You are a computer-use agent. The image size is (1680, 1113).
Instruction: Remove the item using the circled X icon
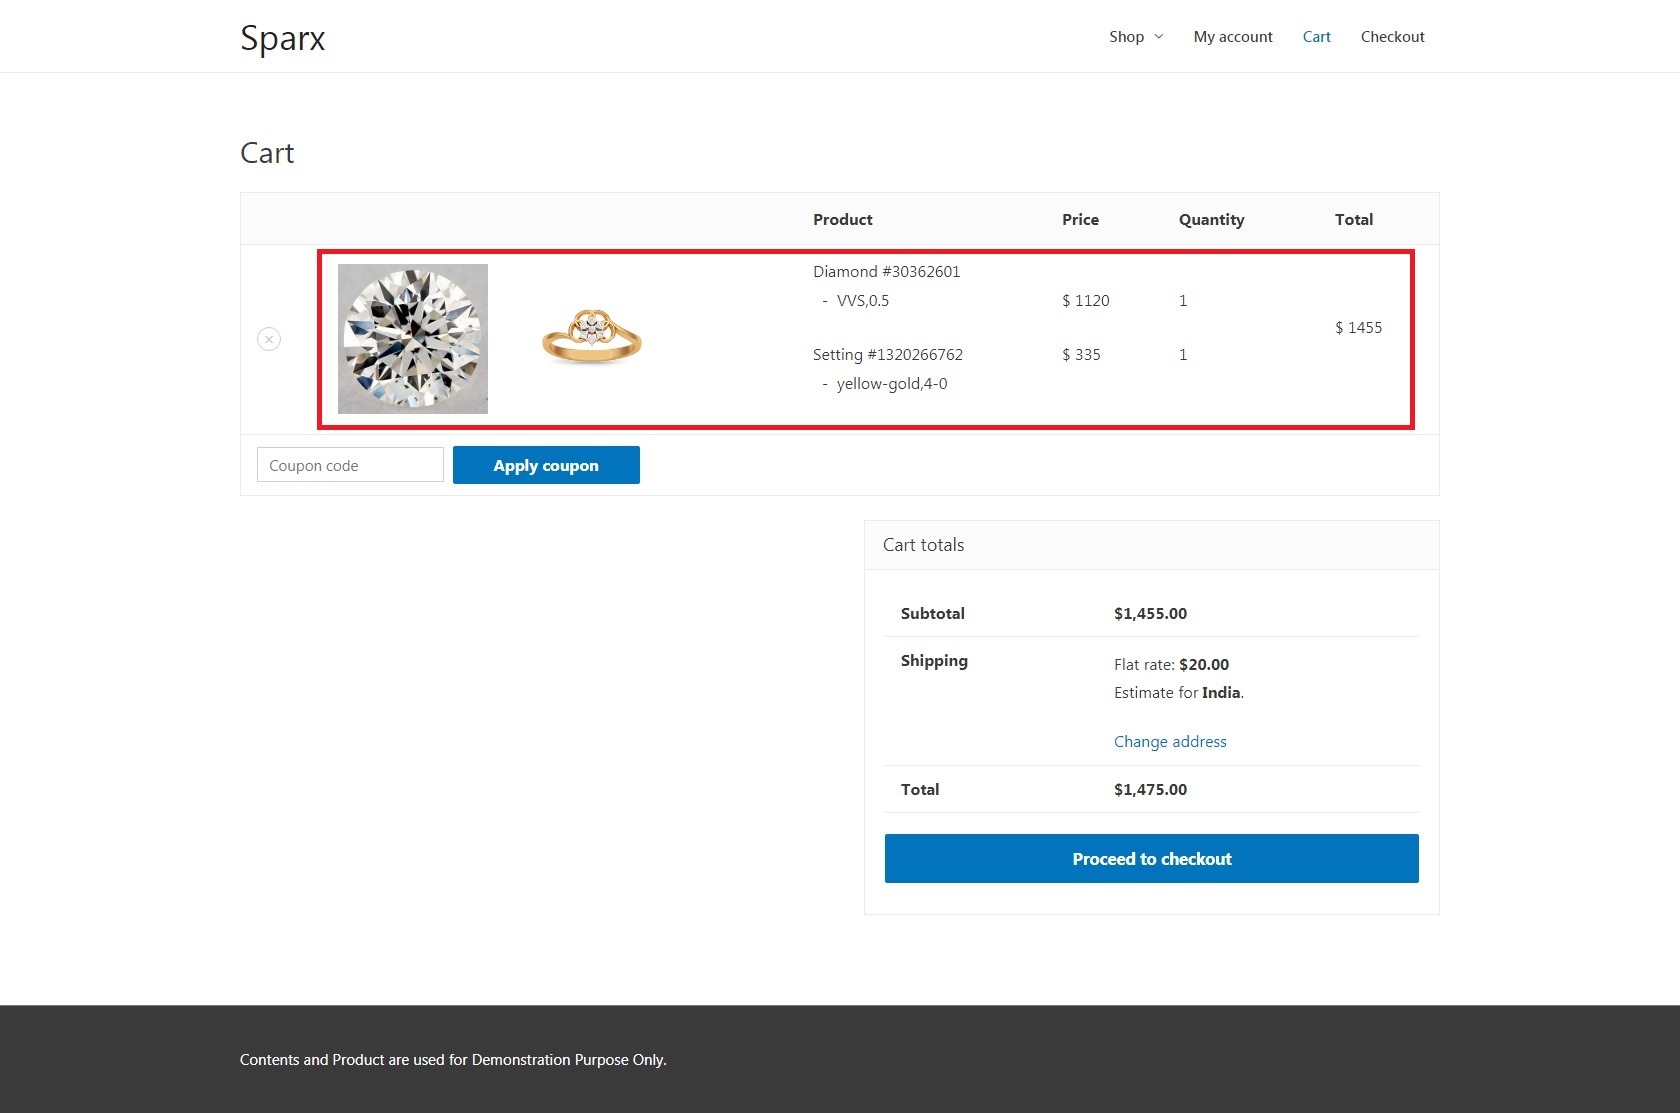[269, 339]
